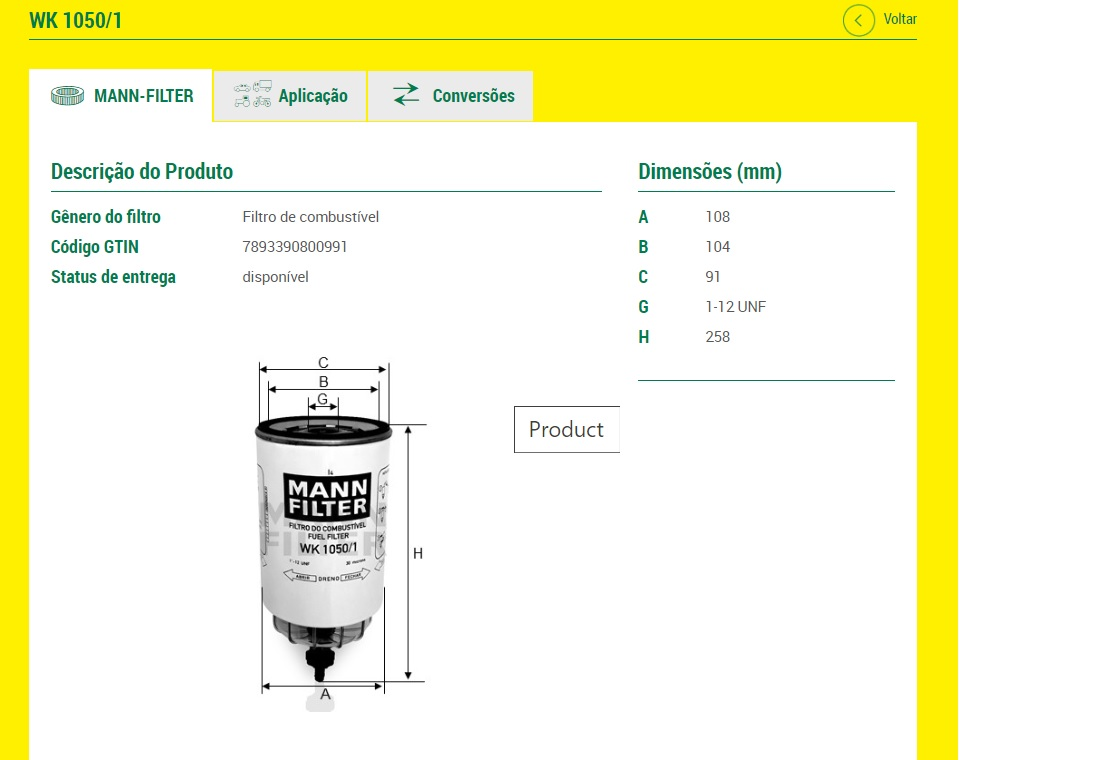This screenshot has height=760, width=1113.
Task: Click the disponível delivery status
Action: tap(275, 277)
